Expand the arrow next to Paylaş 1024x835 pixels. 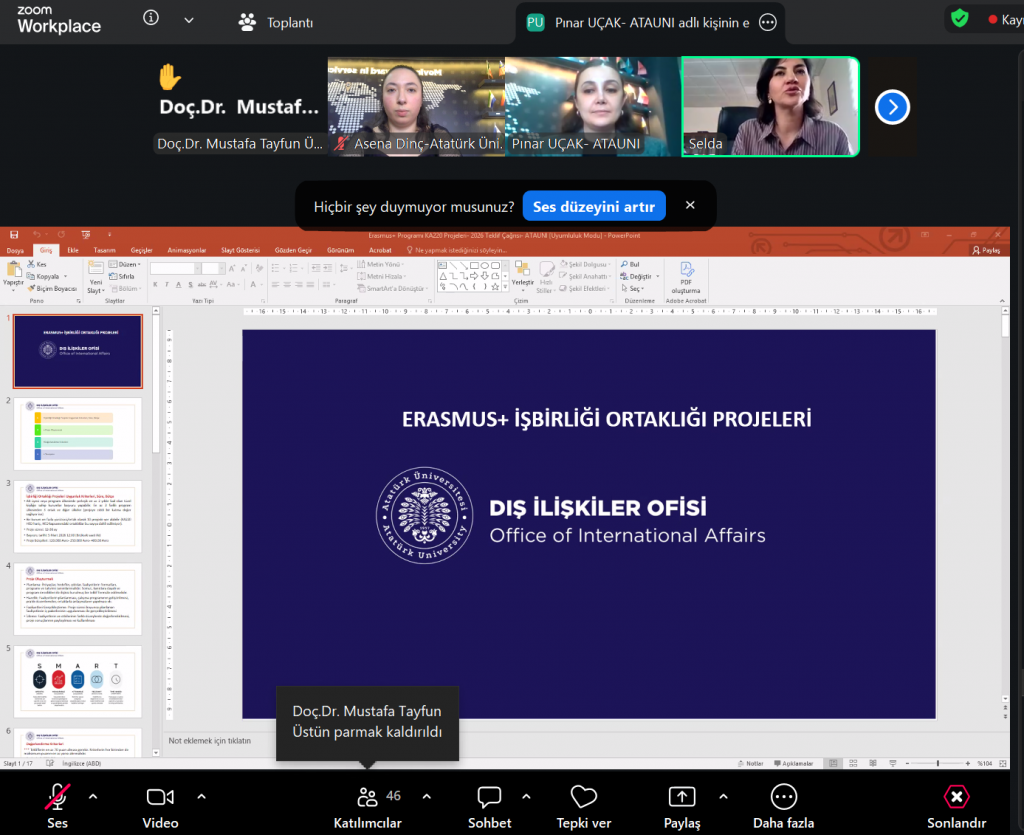point(723,797)
